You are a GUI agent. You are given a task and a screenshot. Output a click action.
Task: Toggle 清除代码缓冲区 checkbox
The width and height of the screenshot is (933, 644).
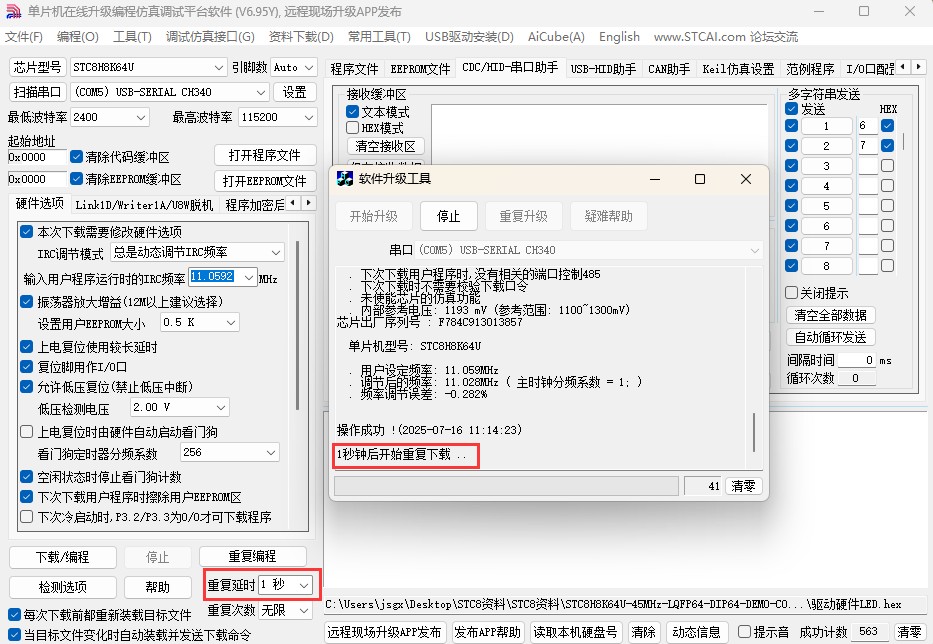click(76, 157)
